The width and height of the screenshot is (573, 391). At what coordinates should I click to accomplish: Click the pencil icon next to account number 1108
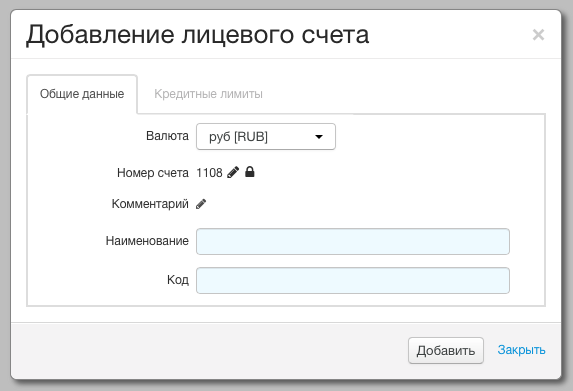(x=233, y=172)
